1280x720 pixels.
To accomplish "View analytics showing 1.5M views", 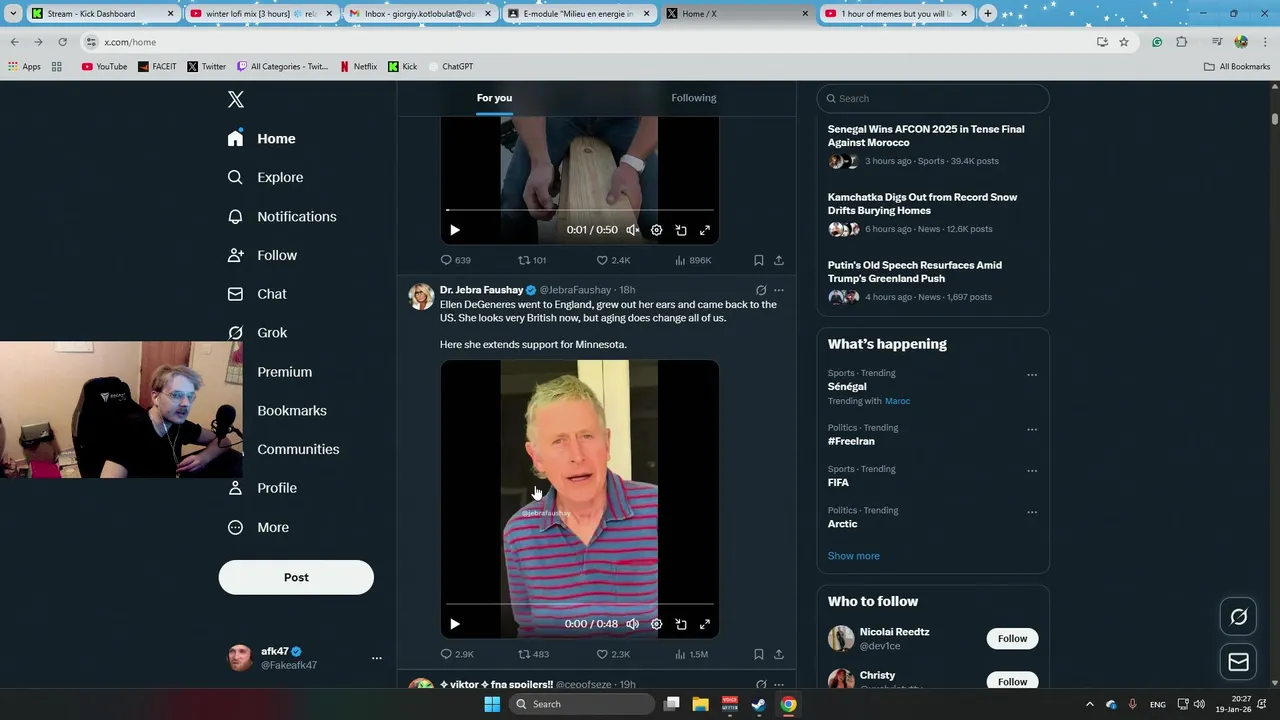I will [x=691, y=654].
